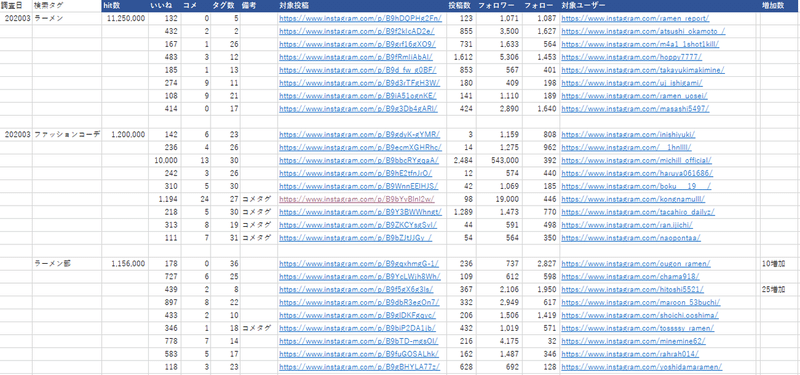Open post link B9bbcRYgqaA
Image resolution: width=800 pixels, height=375 pixels.
pos(359,160)
